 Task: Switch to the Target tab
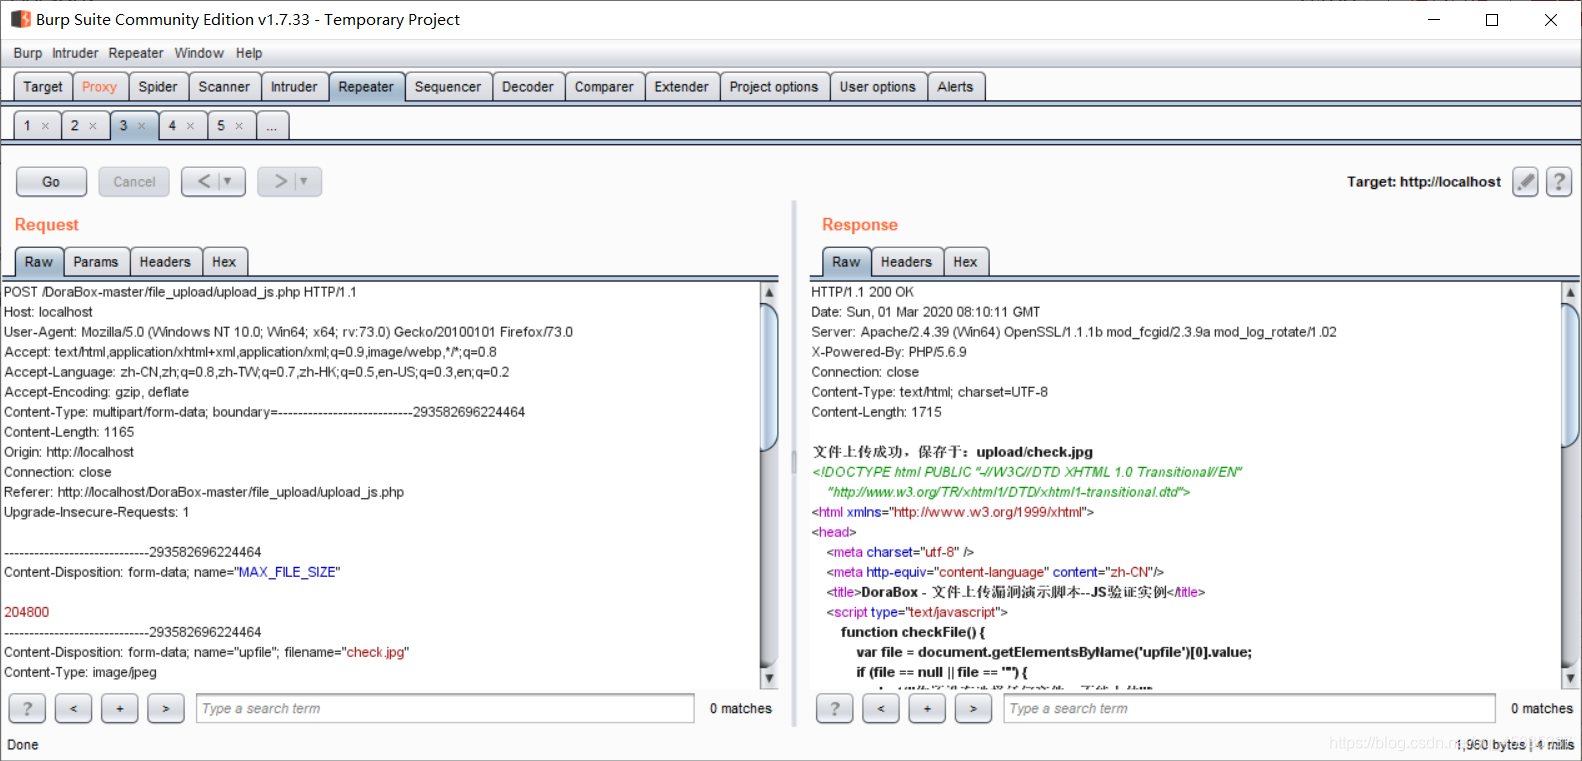tap(43, 87)
